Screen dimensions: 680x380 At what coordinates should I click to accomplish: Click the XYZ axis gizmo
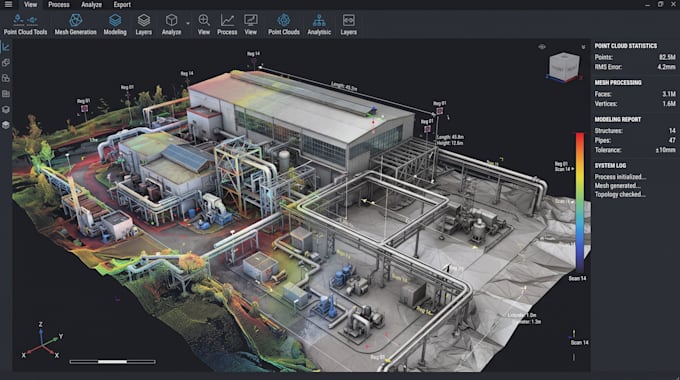click(x=42, y=341)
